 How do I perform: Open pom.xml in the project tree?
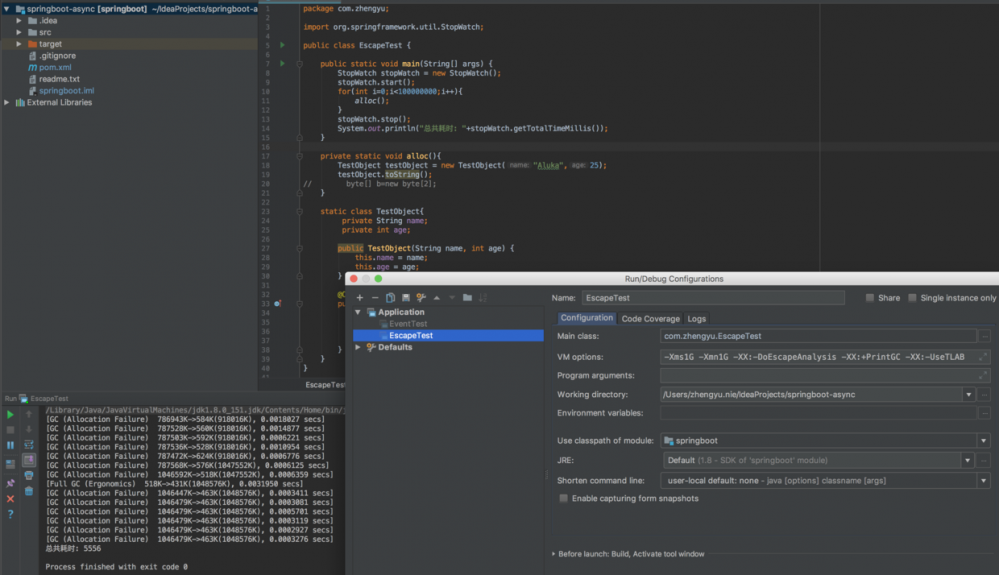click(55, 68)
